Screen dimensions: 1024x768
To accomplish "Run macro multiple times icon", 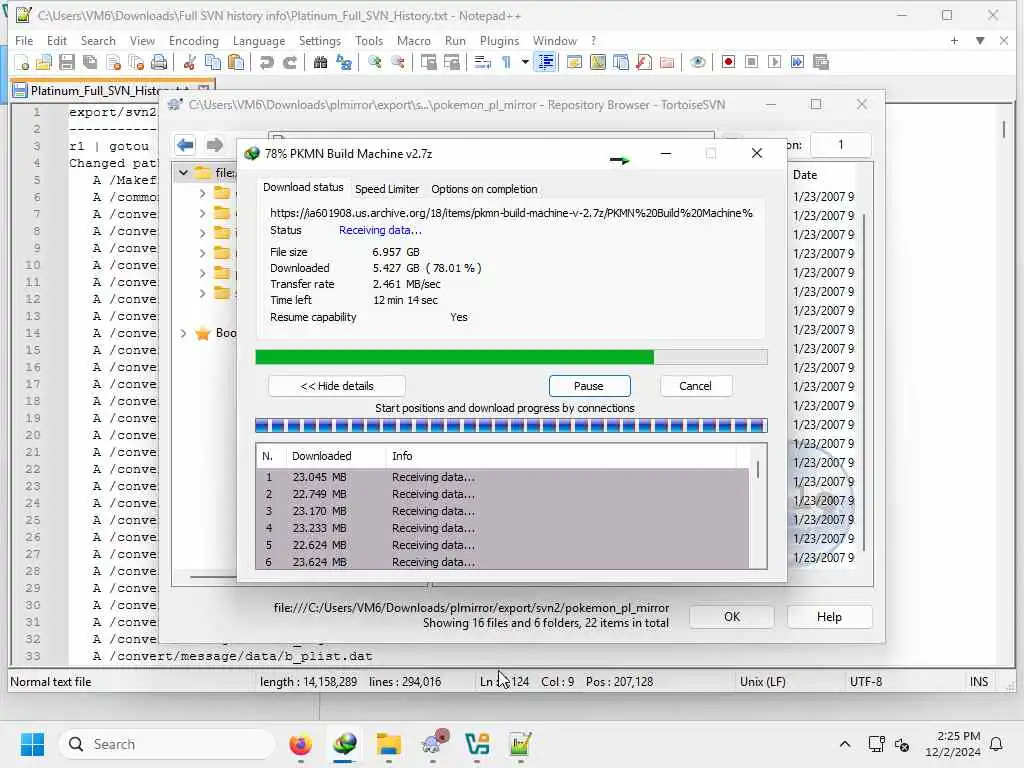I will point(797,63).
